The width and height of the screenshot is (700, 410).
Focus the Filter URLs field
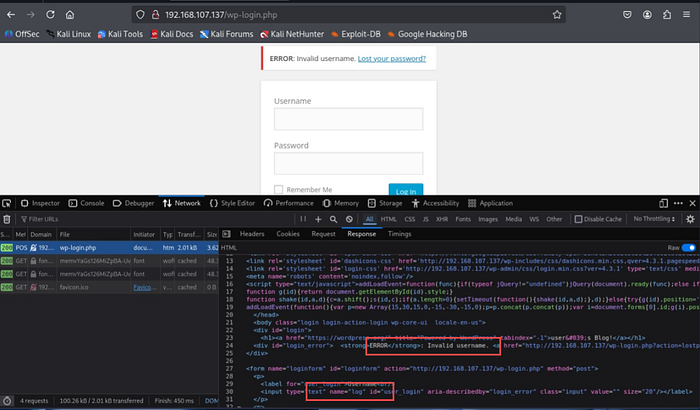[x=156, y=219]
